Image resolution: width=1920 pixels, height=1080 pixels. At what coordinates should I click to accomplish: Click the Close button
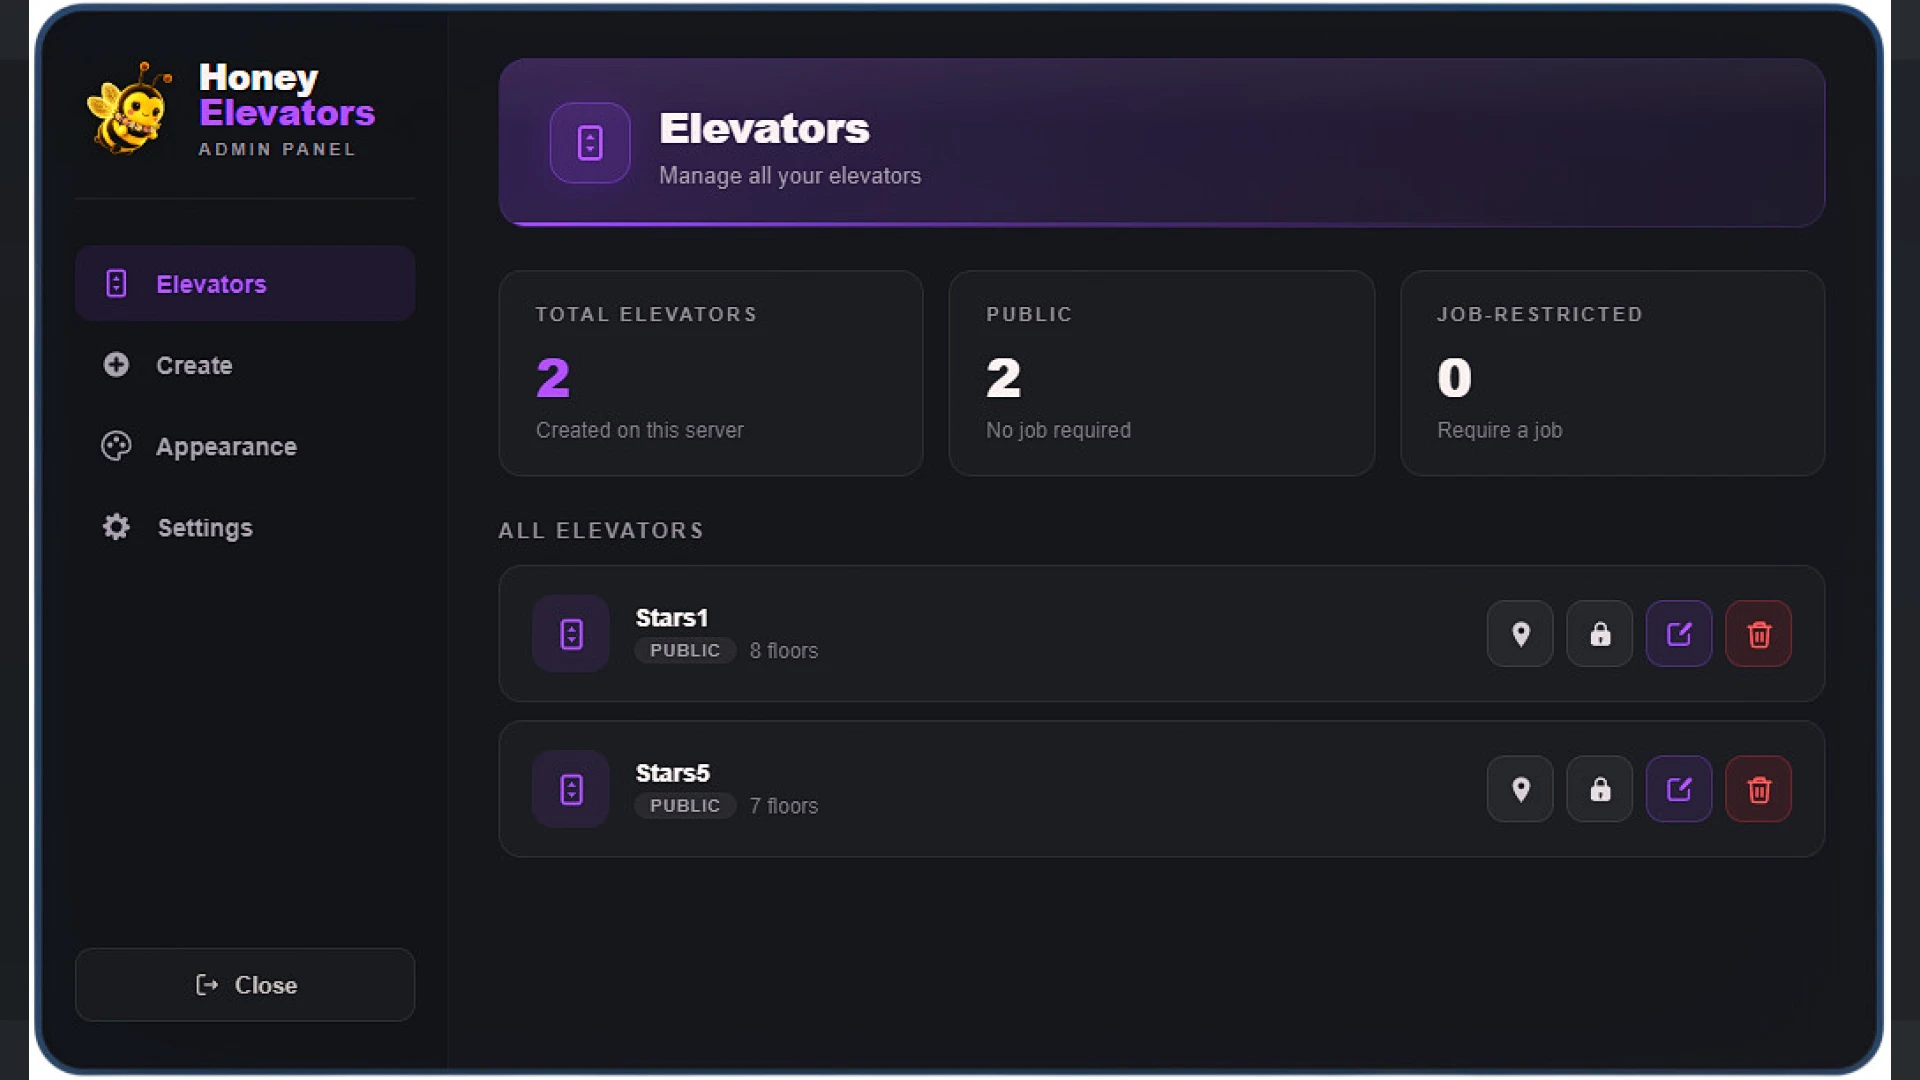pyautogui.click(x=245, y=985)
